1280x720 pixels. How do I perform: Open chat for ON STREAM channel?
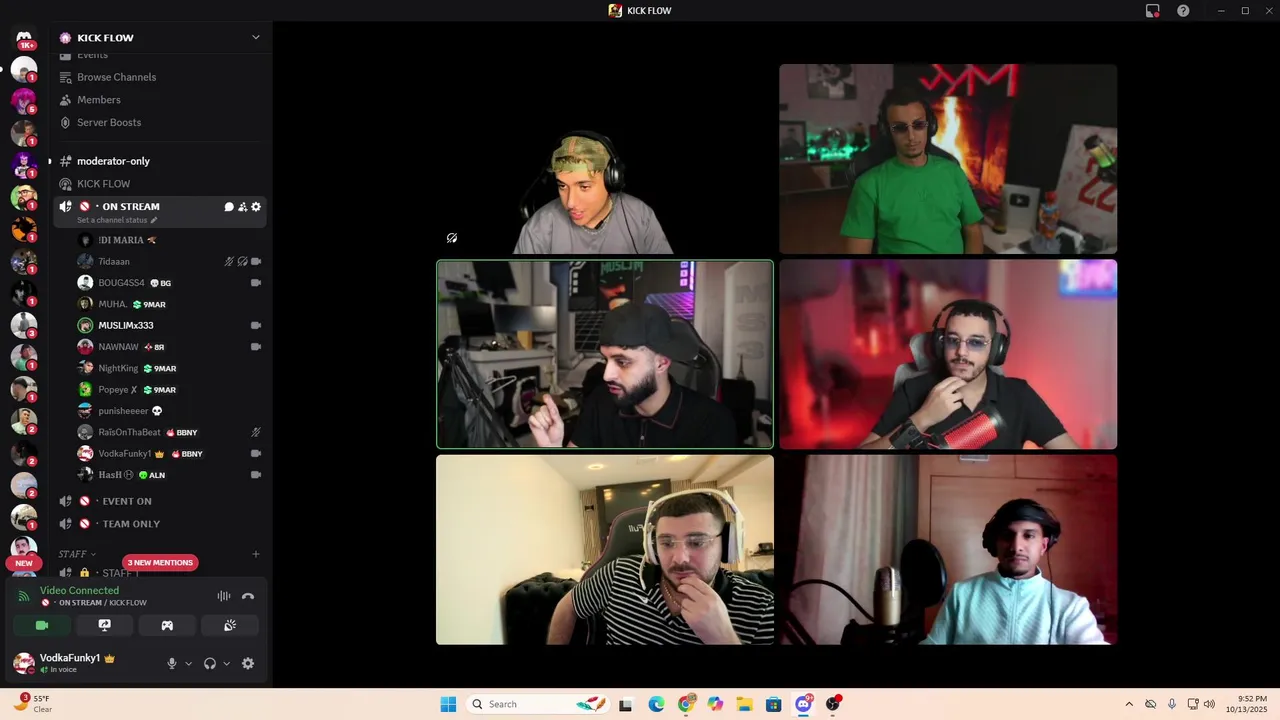(229, 207)
